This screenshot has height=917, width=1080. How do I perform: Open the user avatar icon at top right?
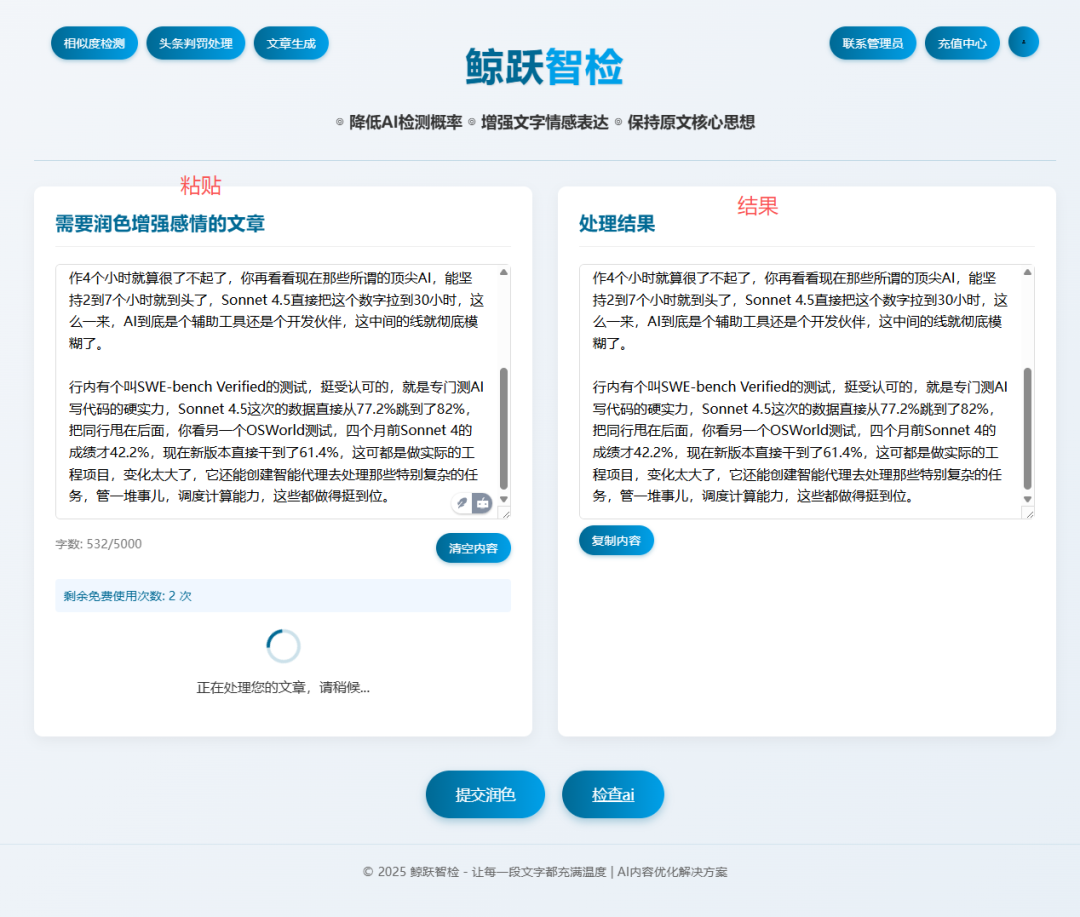click(x=1023, y=42)
